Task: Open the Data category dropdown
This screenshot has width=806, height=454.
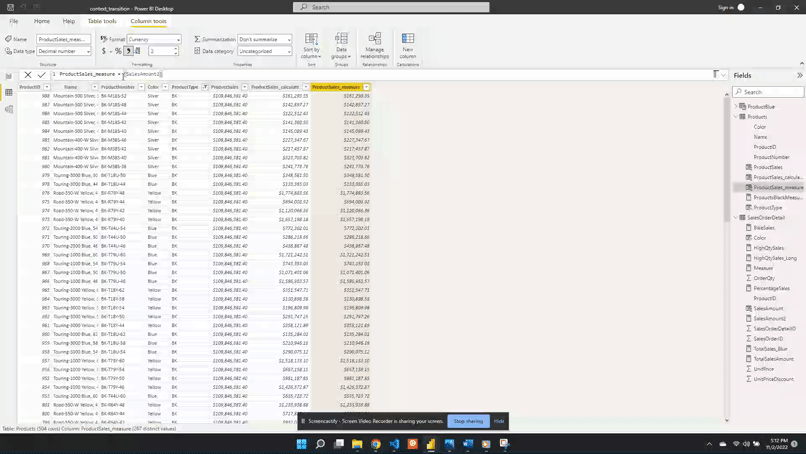Action: click(x=265, y=51)
